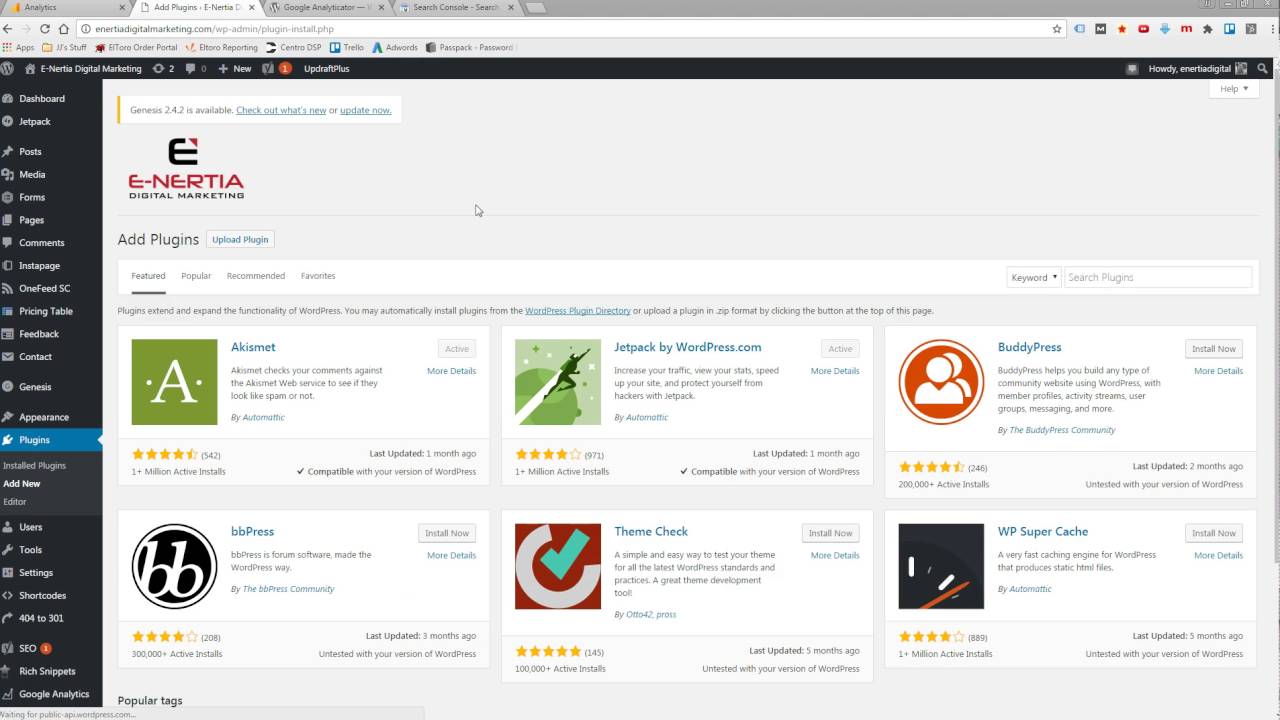The image size is (1280, 720).
Task: Open the WP Super Cache thumbnail
Action: tap(941, 566)
